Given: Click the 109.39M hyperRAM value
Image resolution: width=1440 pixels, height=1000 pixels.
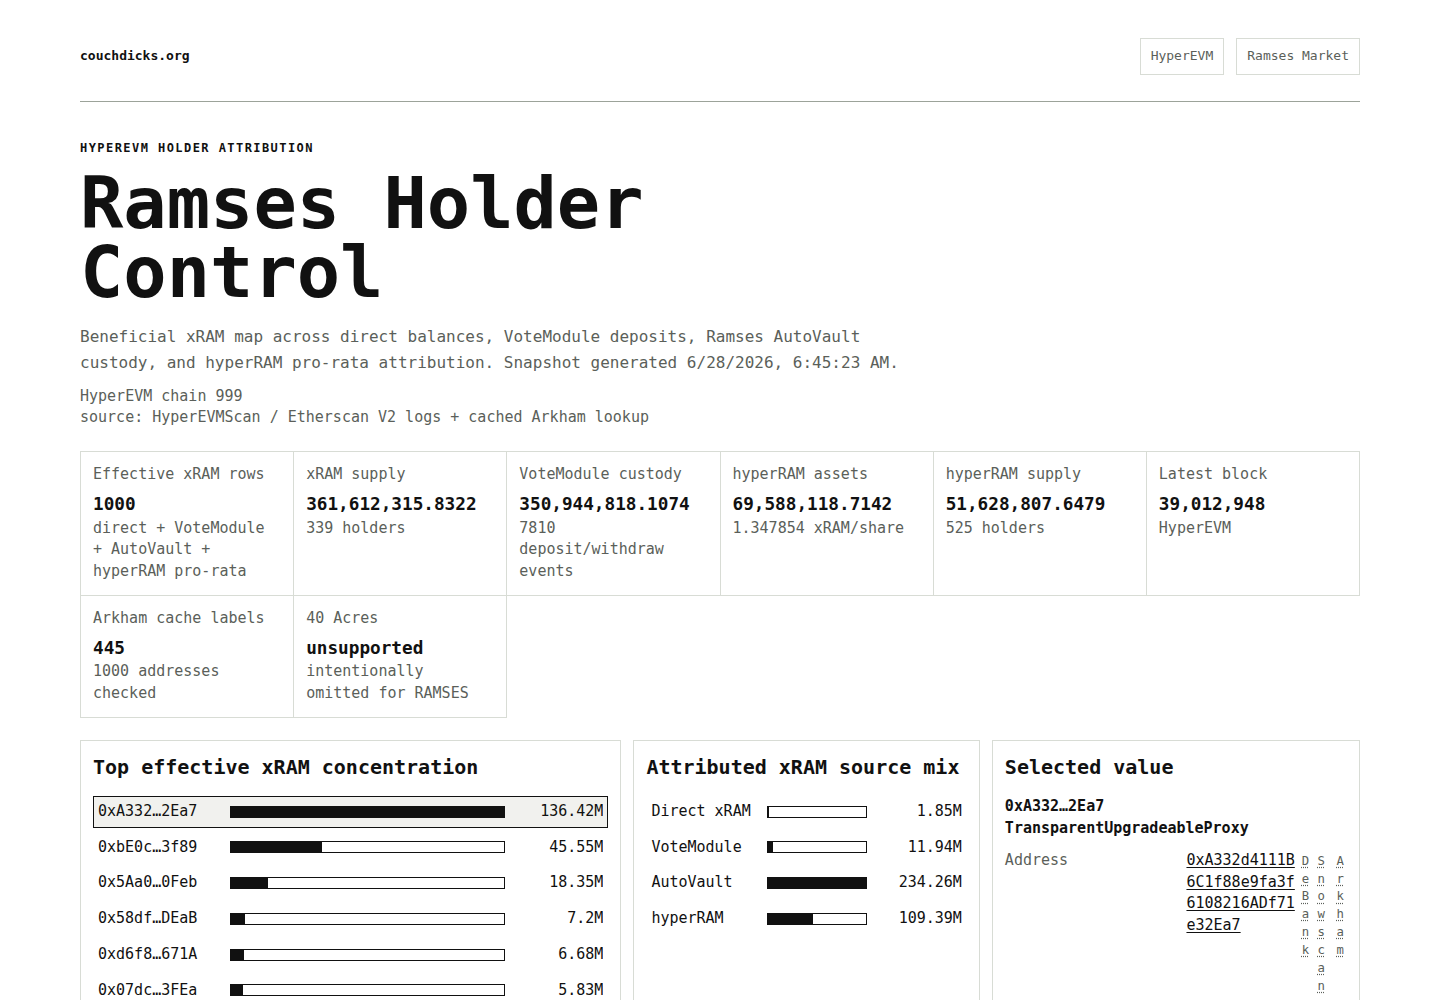Looking at the screenshot, I should [x=930, y=918].
